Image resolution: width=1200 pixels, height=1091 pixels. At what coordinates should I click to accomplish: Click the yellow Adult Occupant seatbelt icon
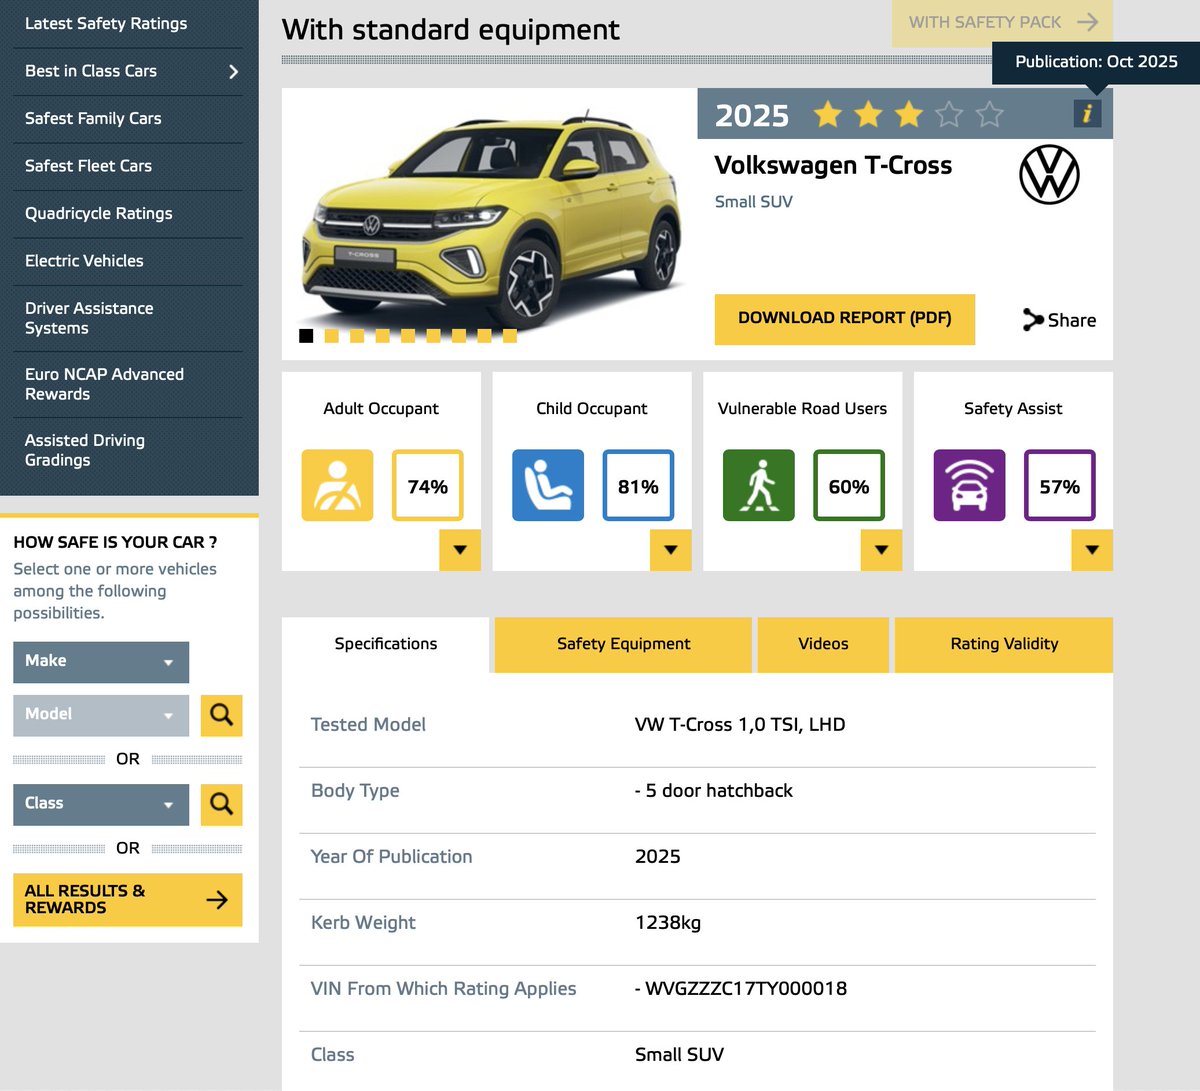(x=337, y=486)
